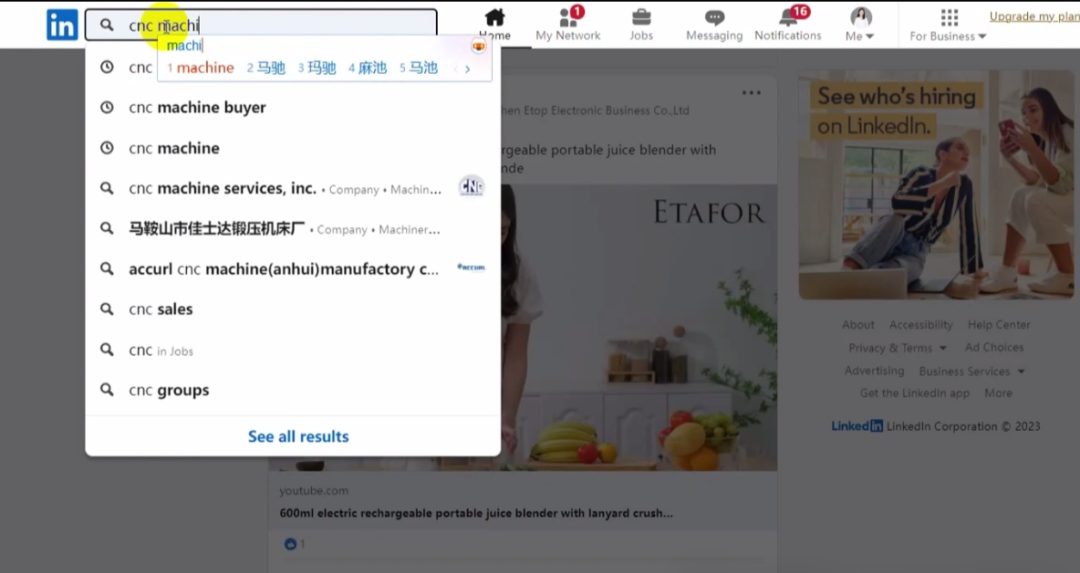Open the Home icon in navigation

coord(495,17)
